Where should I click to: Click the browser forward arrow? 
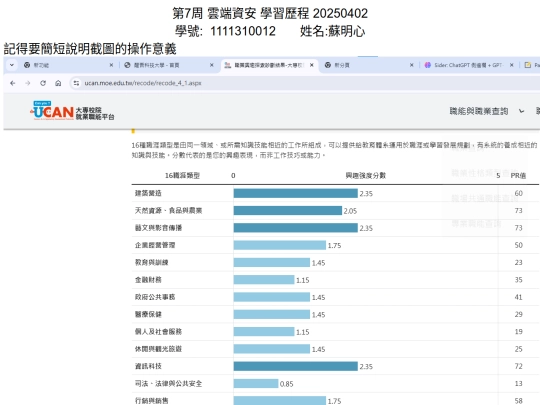pos(28,83)
